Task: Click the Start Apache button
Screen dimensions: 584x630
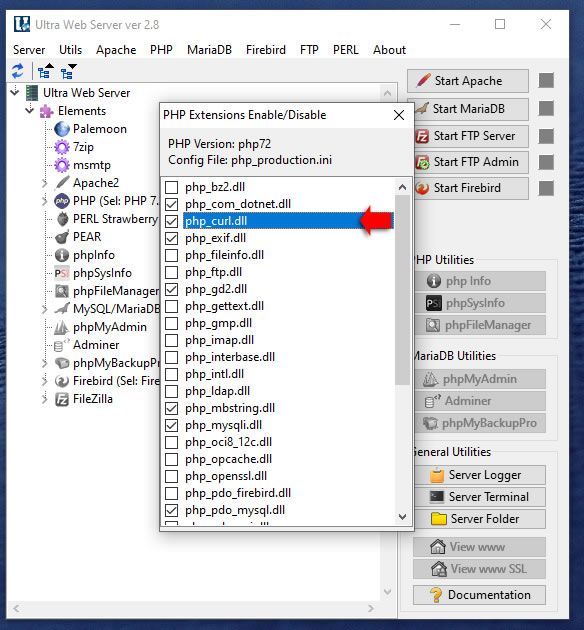Action: click(x=468, y=81)
